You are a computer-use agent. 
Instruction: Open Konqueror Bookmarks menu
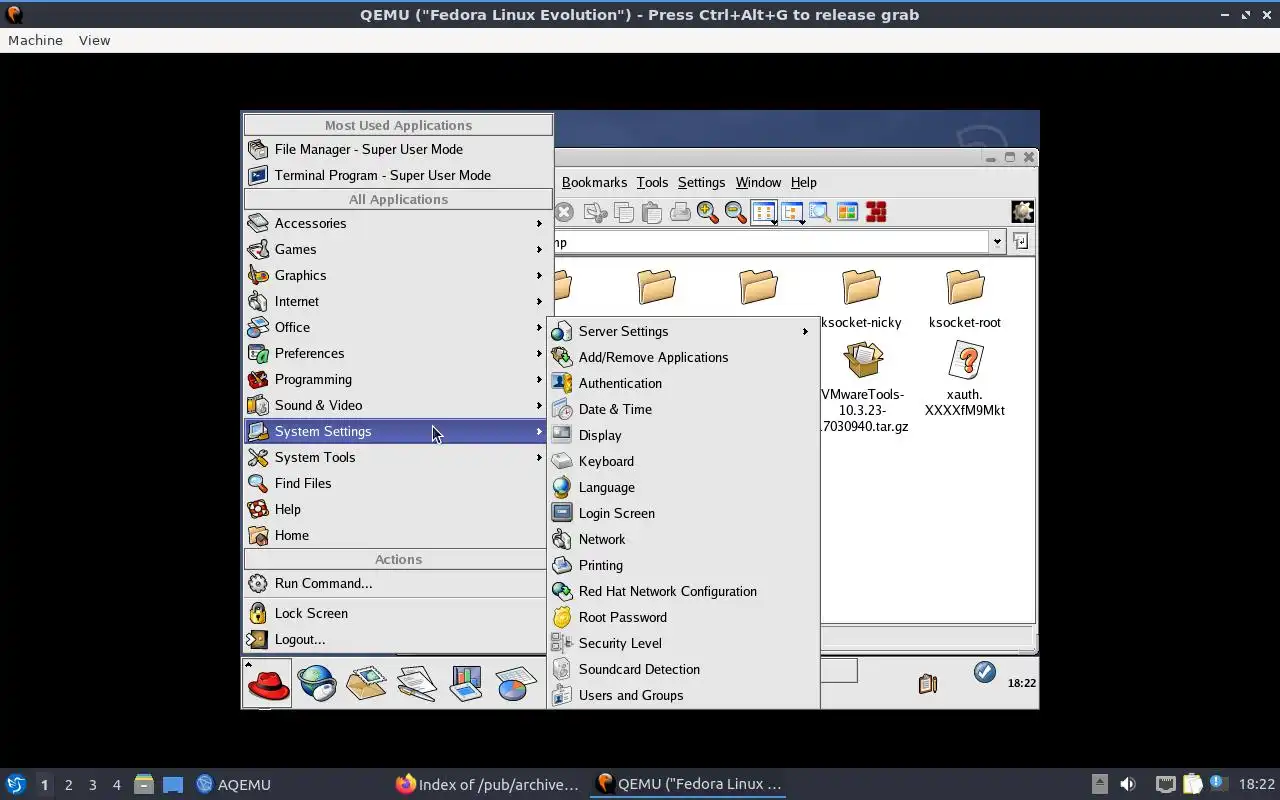(594, 182)
